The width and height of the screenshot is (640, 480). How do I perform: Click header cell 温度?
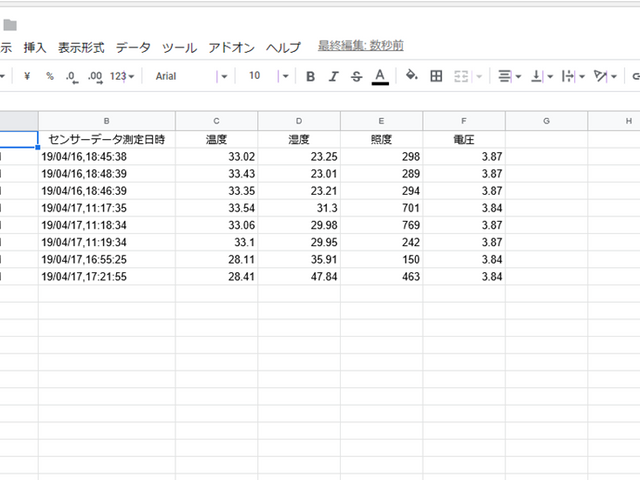[216, 140]
